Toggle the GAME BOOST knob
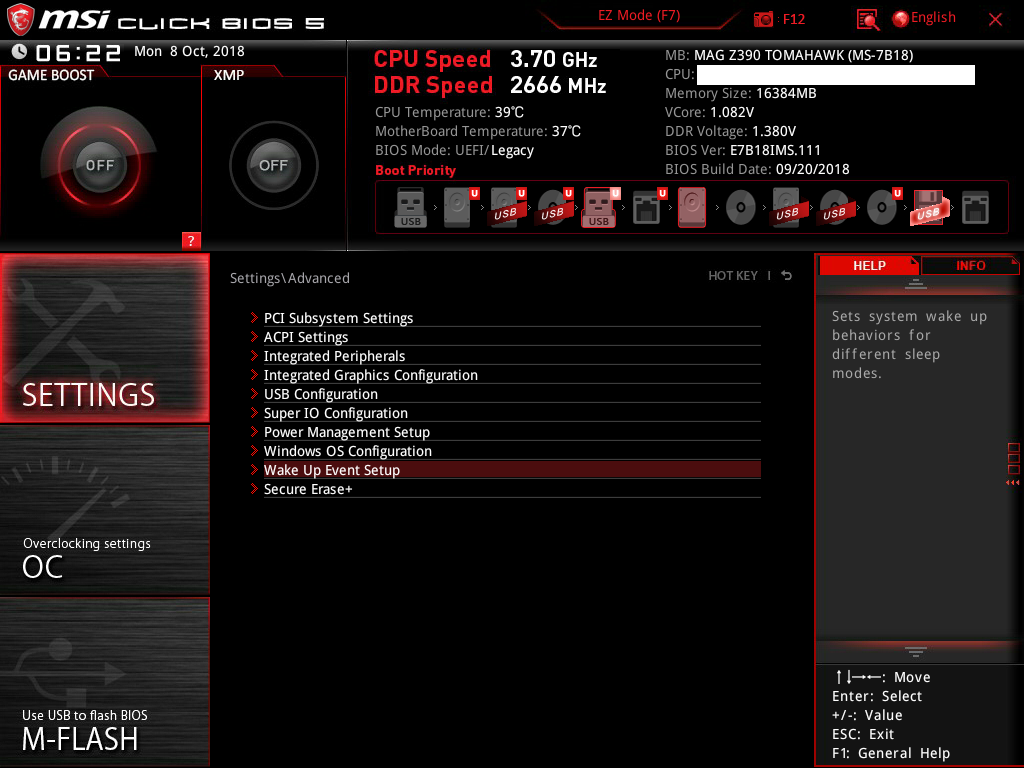The height and width of the screenshot is (768, 1024). click(x=99, y=165)
